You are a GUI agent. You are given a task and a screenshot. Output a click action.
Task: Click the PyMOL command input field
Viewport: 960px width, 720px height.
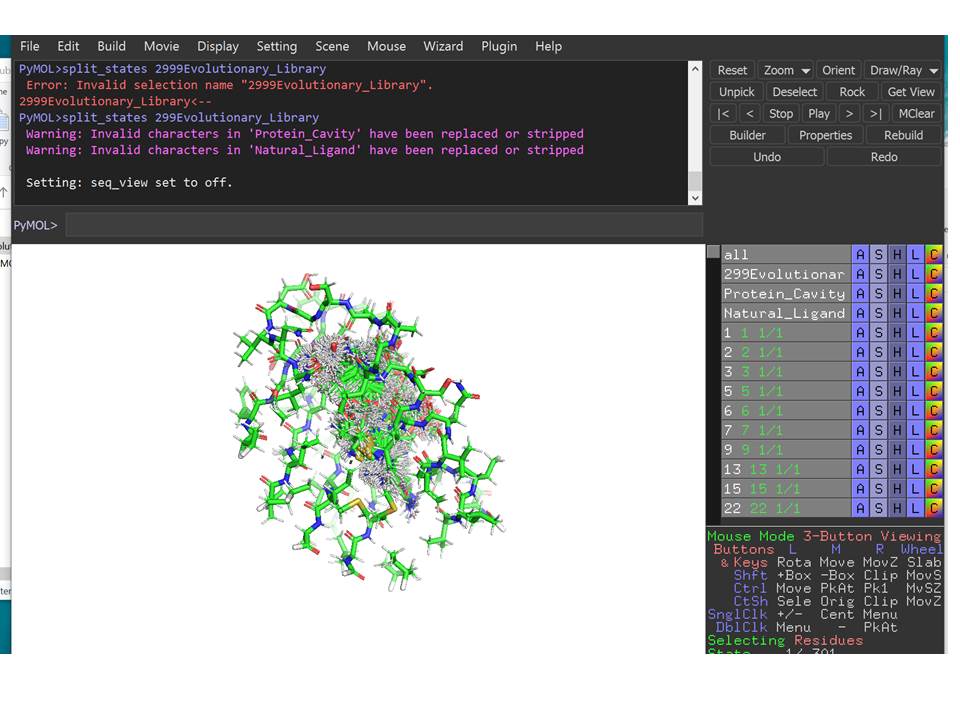point(384,225)
